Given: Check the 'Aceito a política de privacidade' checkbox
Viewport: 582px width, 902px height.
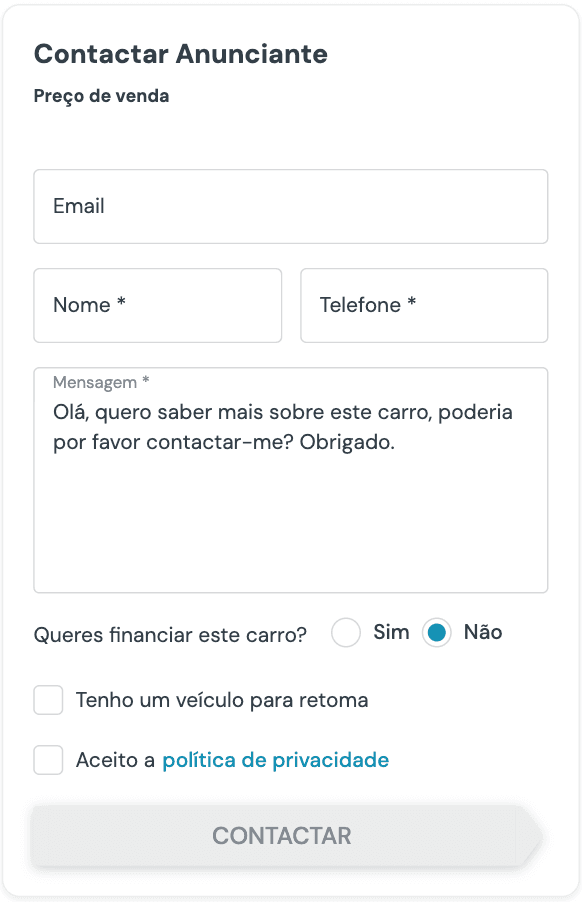Looking at the screenshot, I should (x=48, y=760).
